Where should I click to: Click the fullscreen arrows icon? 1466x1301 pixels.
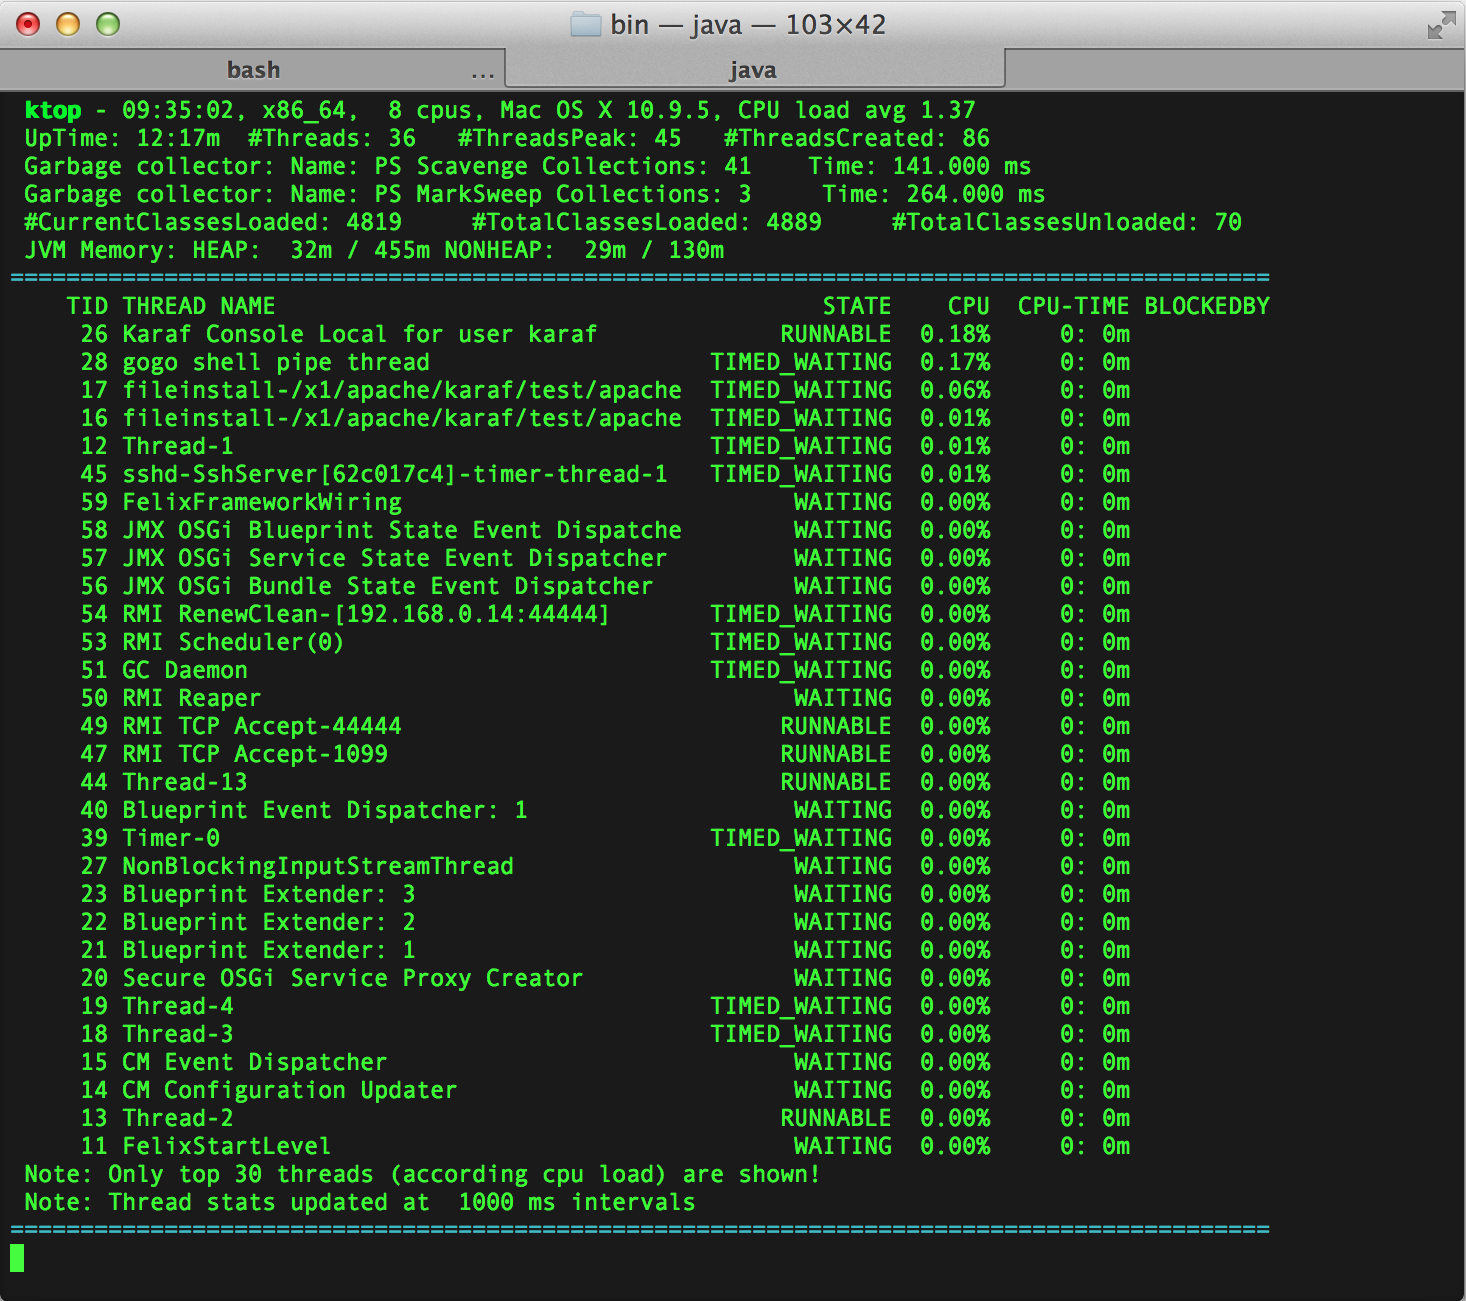pos(1441,25)
